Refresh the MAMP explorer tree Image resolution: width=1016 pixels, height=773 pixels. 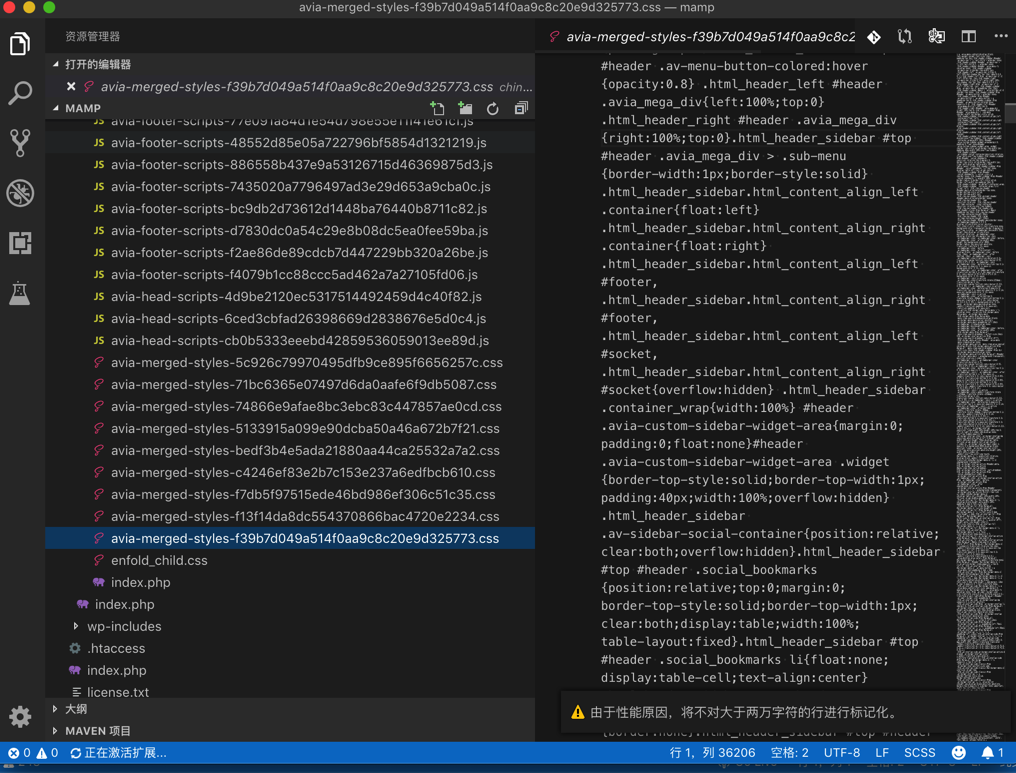(492, 108)
